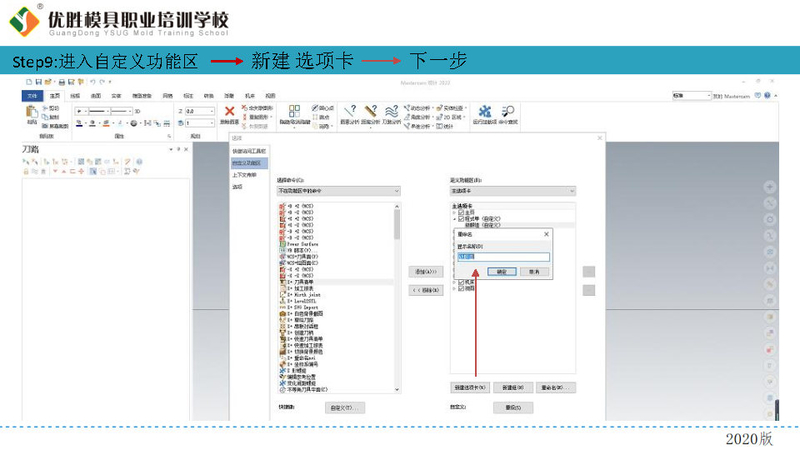
Task: Click the 重设(S) reset button
Action: coord(513,408)
